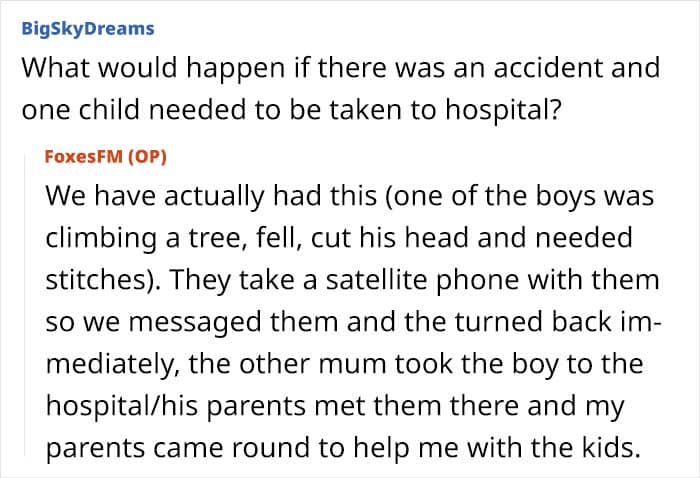Click the word "mediately," in the reply
This screenshot has width=700, height=478.
113,364
